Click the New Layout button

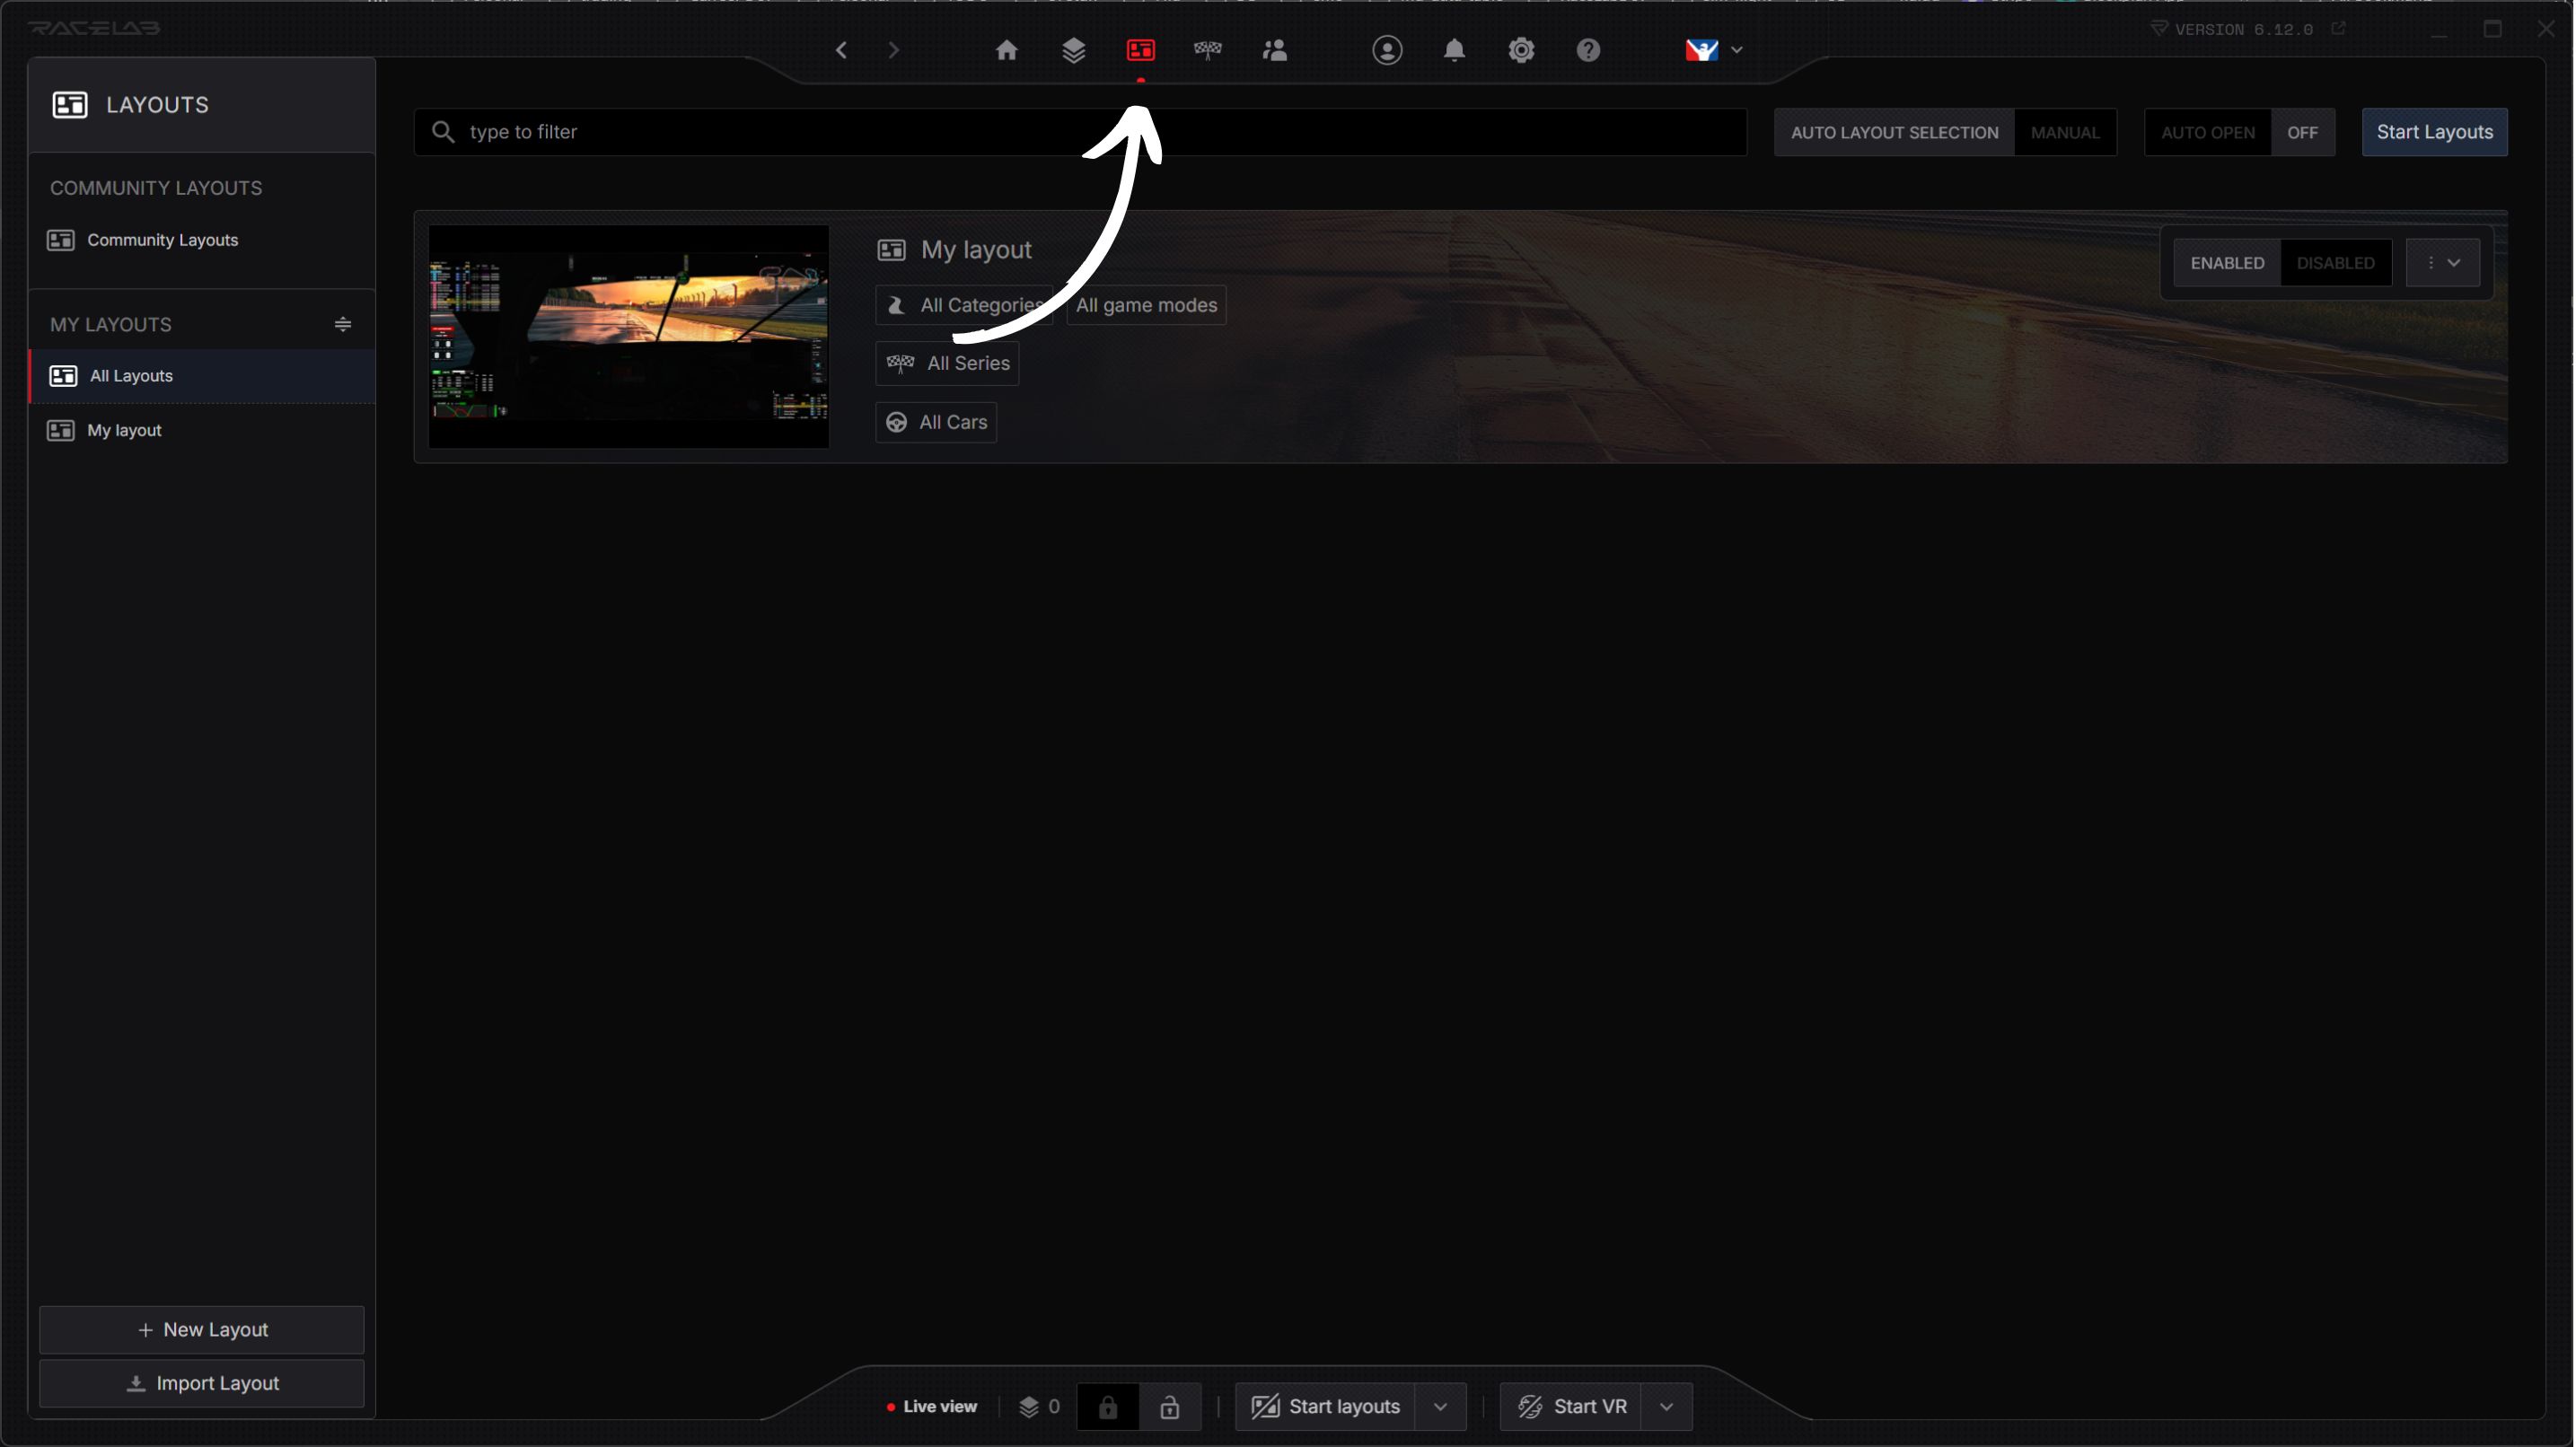tap(202, 1329)
